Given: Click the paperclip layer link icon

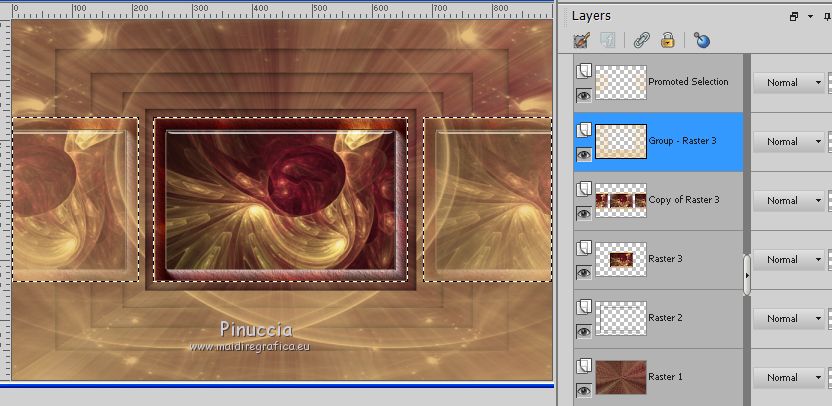Looking at the screenshot, I should pyautogui.click(x=642, y=40).
